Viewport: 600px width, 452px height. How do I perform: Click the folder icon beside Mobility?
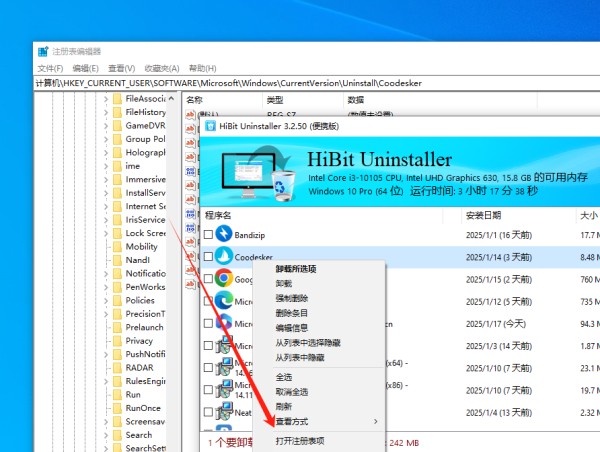point(117,246)
